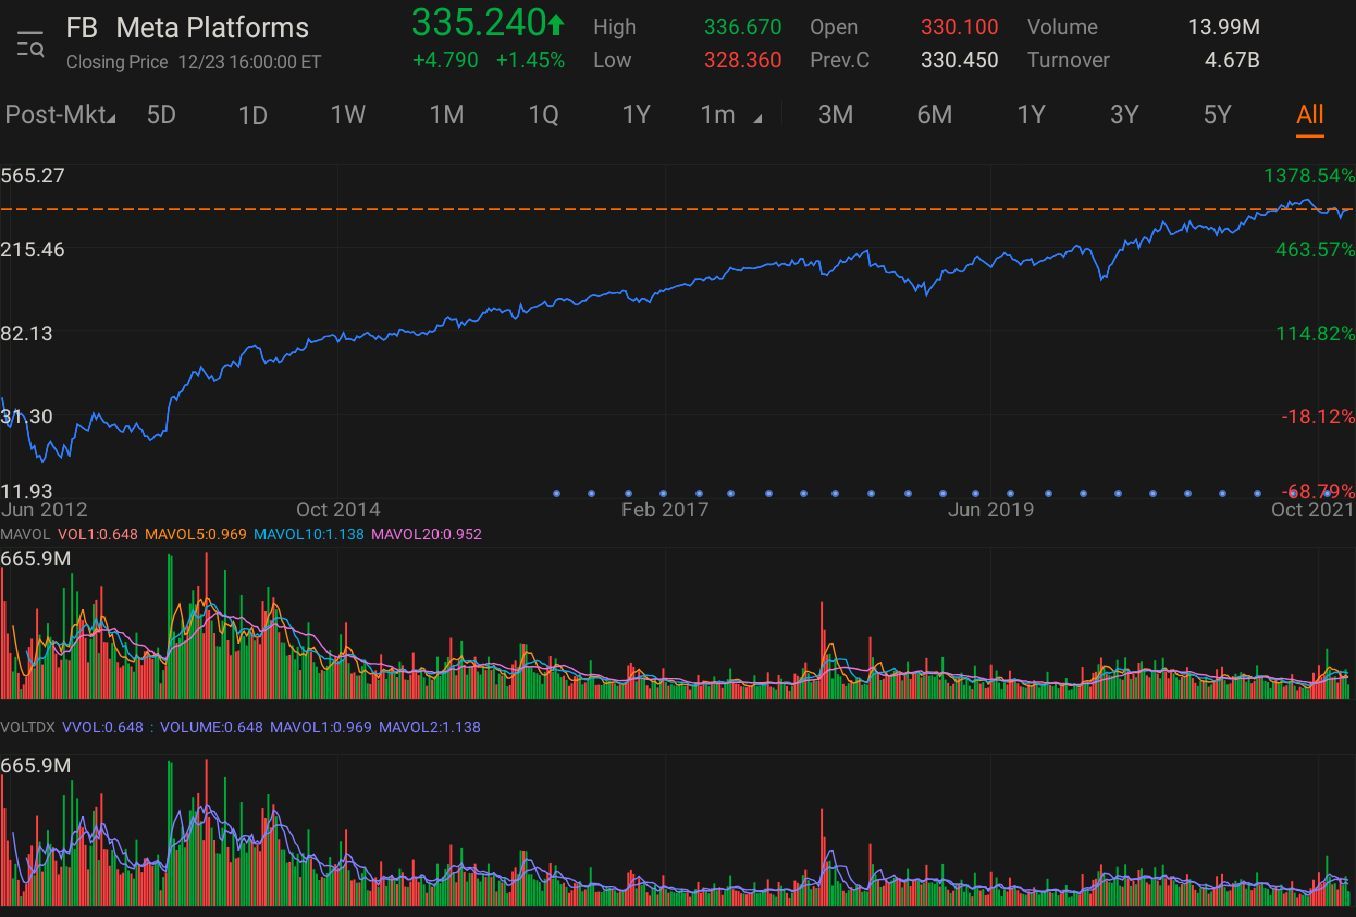
Task: Select the 1M candle interval
Action: 446,115
